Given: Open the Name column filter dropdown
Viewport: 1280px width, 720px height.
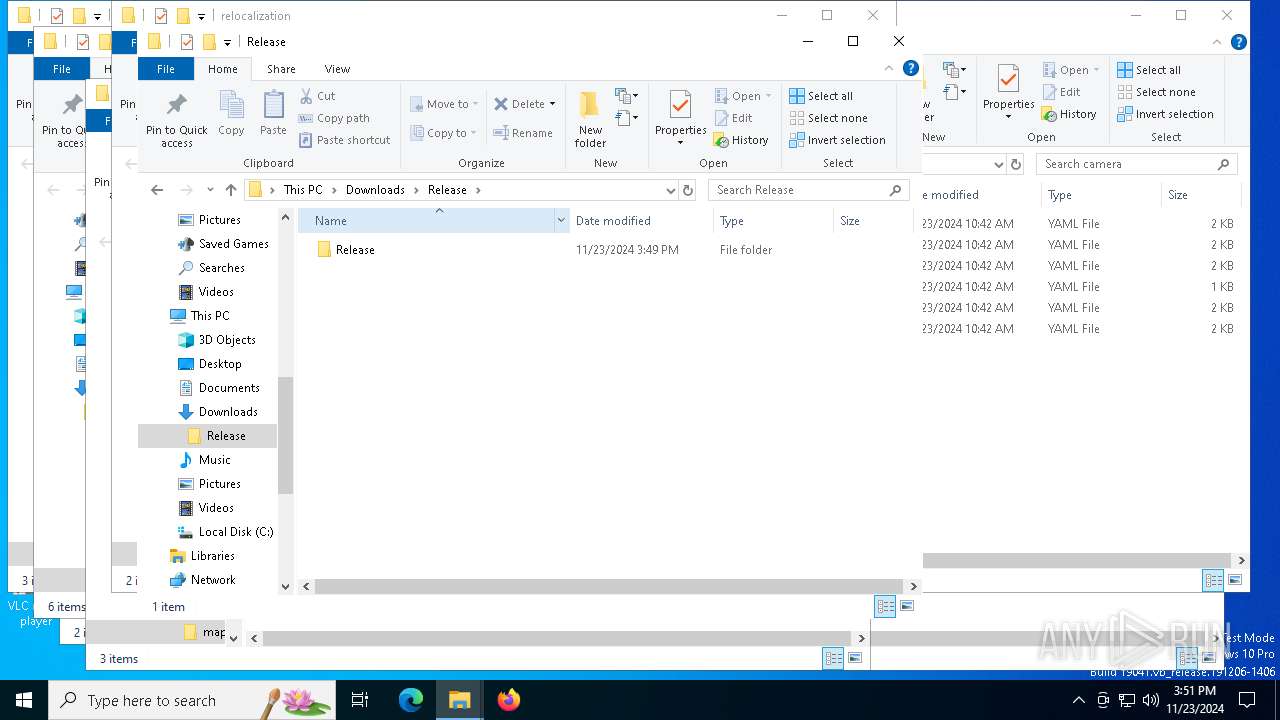Looking at the screenshot, I should tap(561, 221).
